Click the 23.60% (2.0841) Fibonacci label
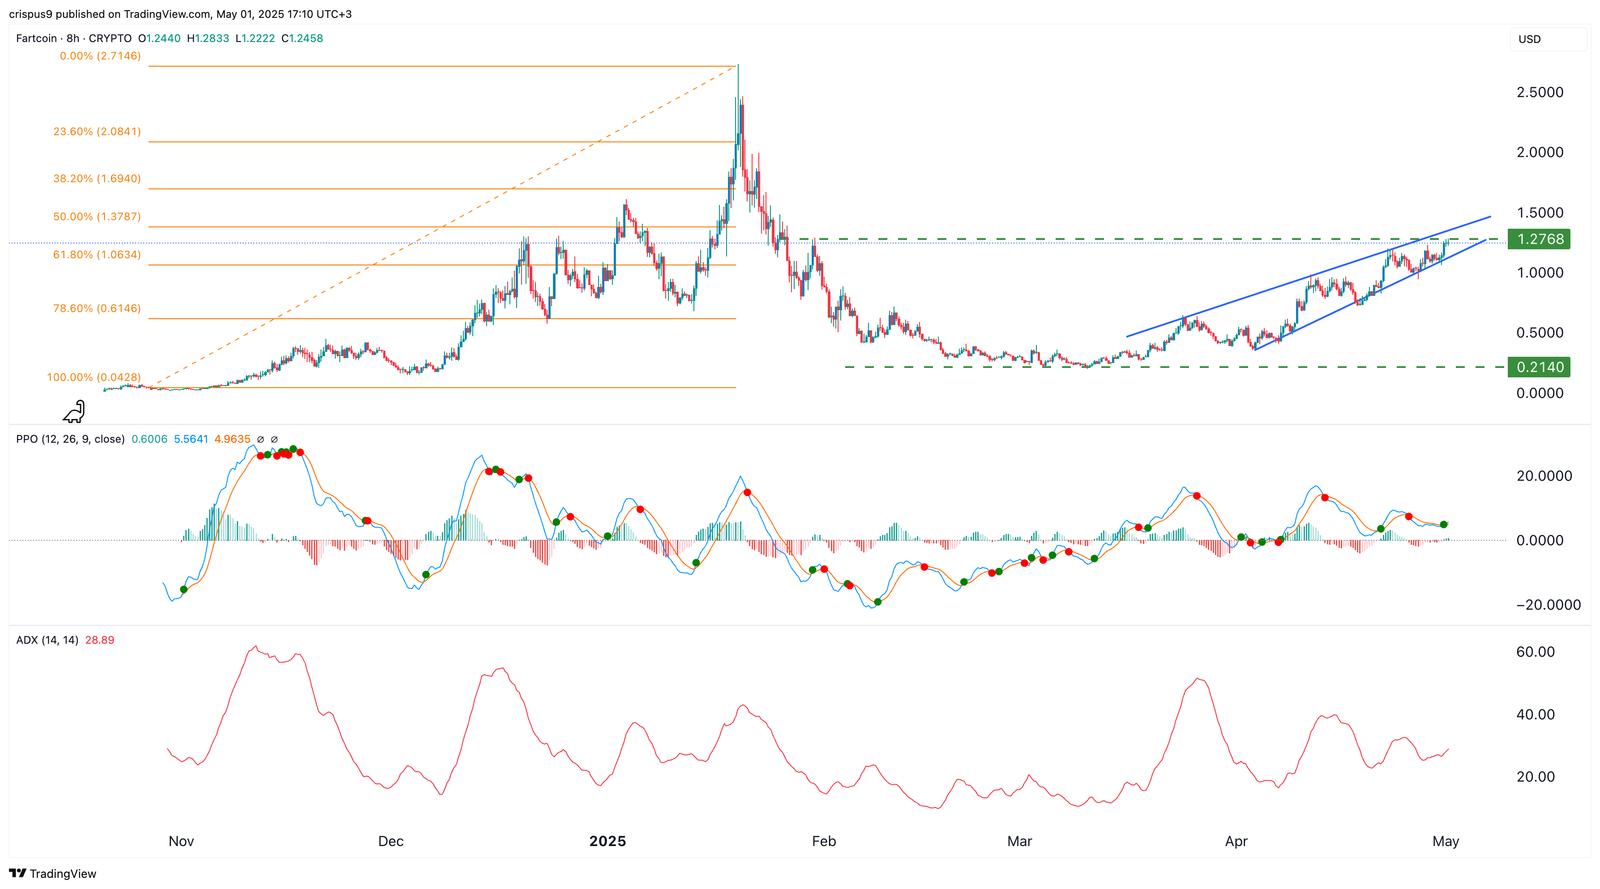The height and width of the screenshot is (889, 1600). click(97, 131)
